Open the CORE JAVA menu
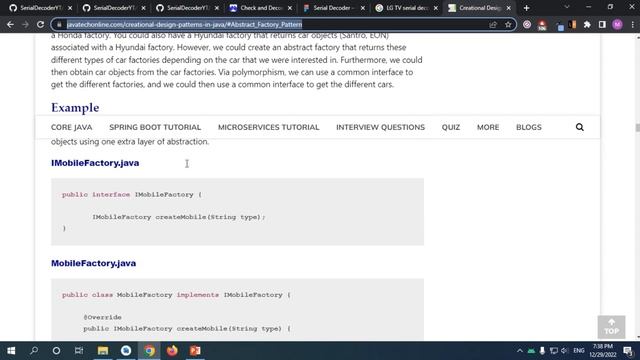The height and width of the screenshot is (360, 640). pyautogui.click(x=71, y=127)
